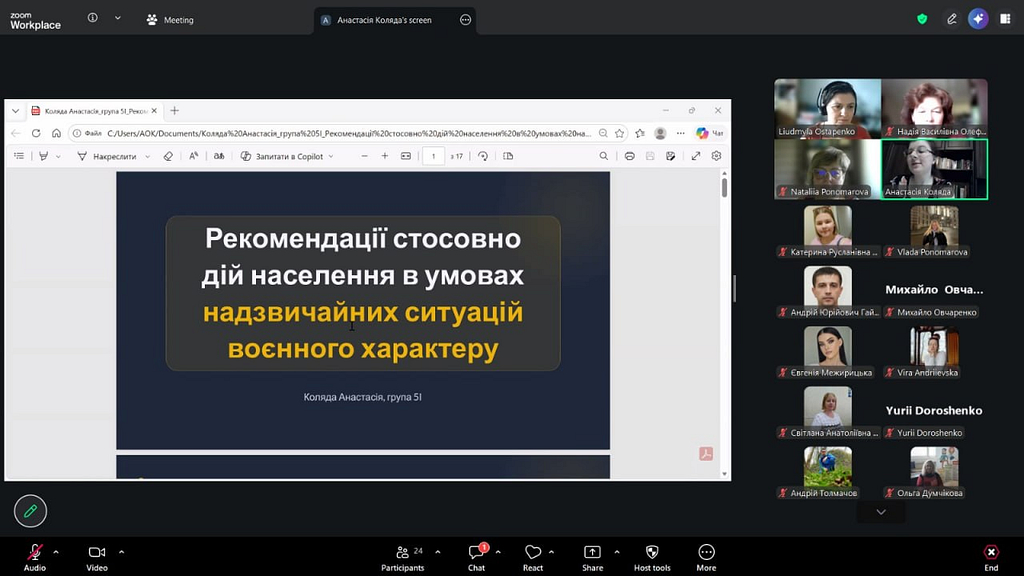Expand Video options caret
The width and height of the screenshot is (1024, 576).
click(x=121, y=552)
